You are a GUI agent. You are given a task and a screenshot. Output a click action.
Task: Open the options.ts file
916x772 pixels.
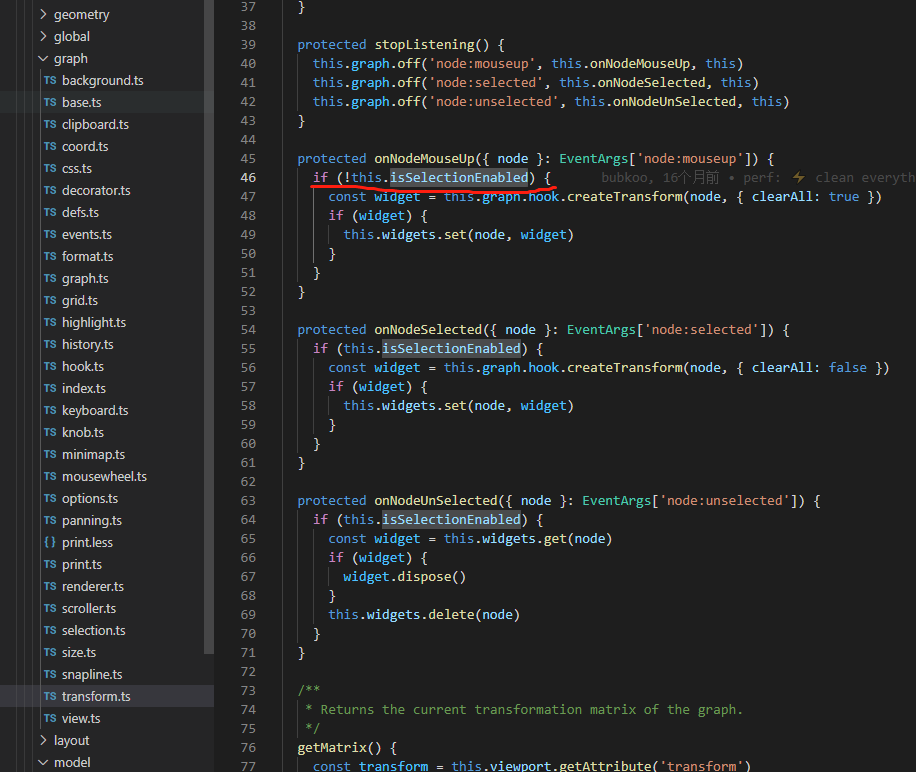[84, 498]
